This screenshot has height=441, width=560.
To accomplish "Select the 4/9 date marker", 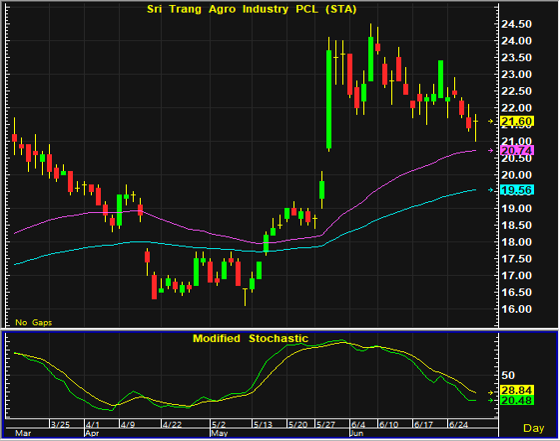I will [x=128, y=425].
